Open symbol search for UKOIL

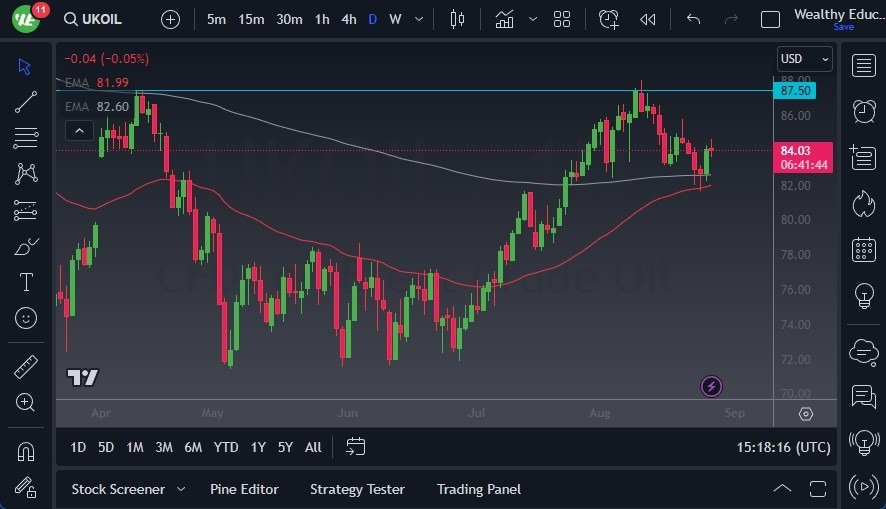click(x=93, y=19)
